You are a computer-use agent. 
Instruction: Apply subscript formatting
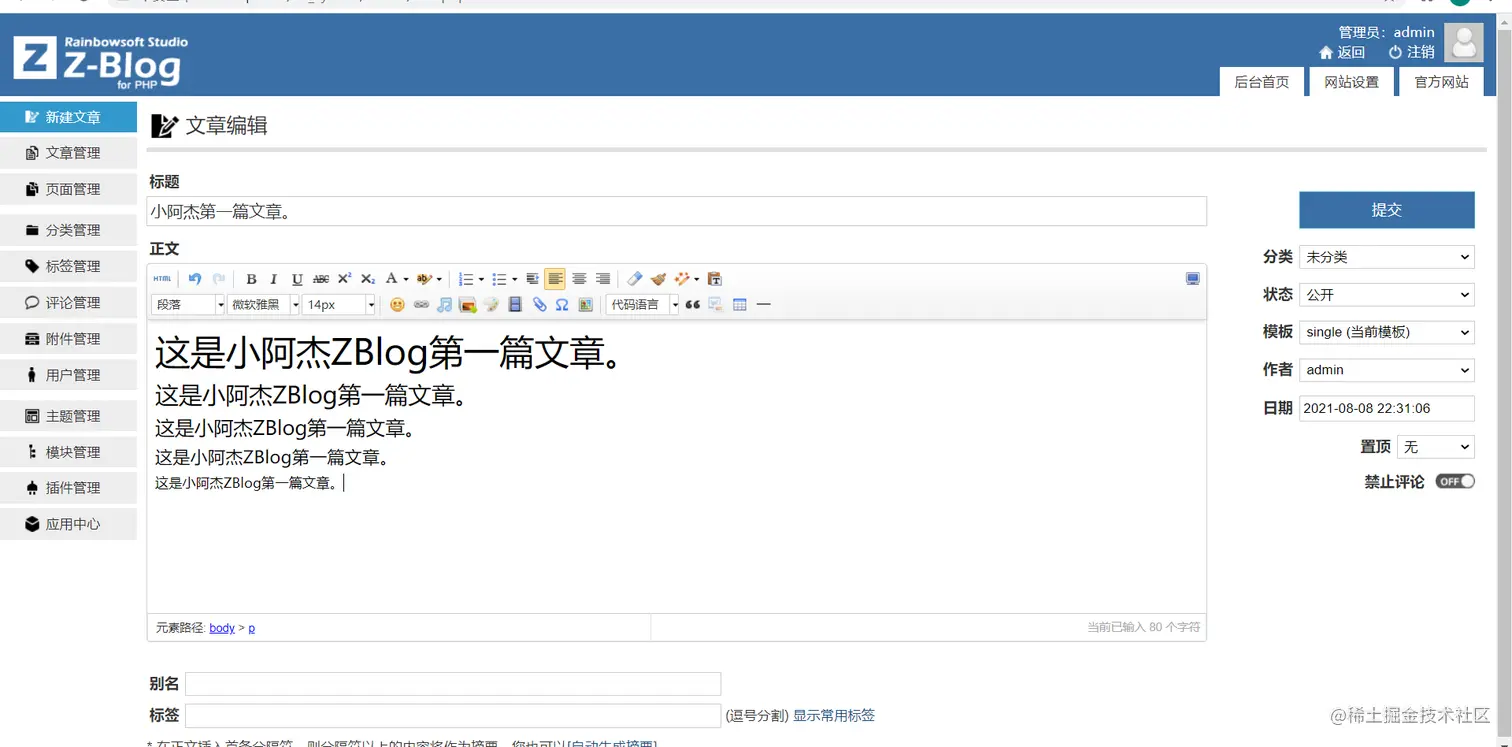coord(368,279)
